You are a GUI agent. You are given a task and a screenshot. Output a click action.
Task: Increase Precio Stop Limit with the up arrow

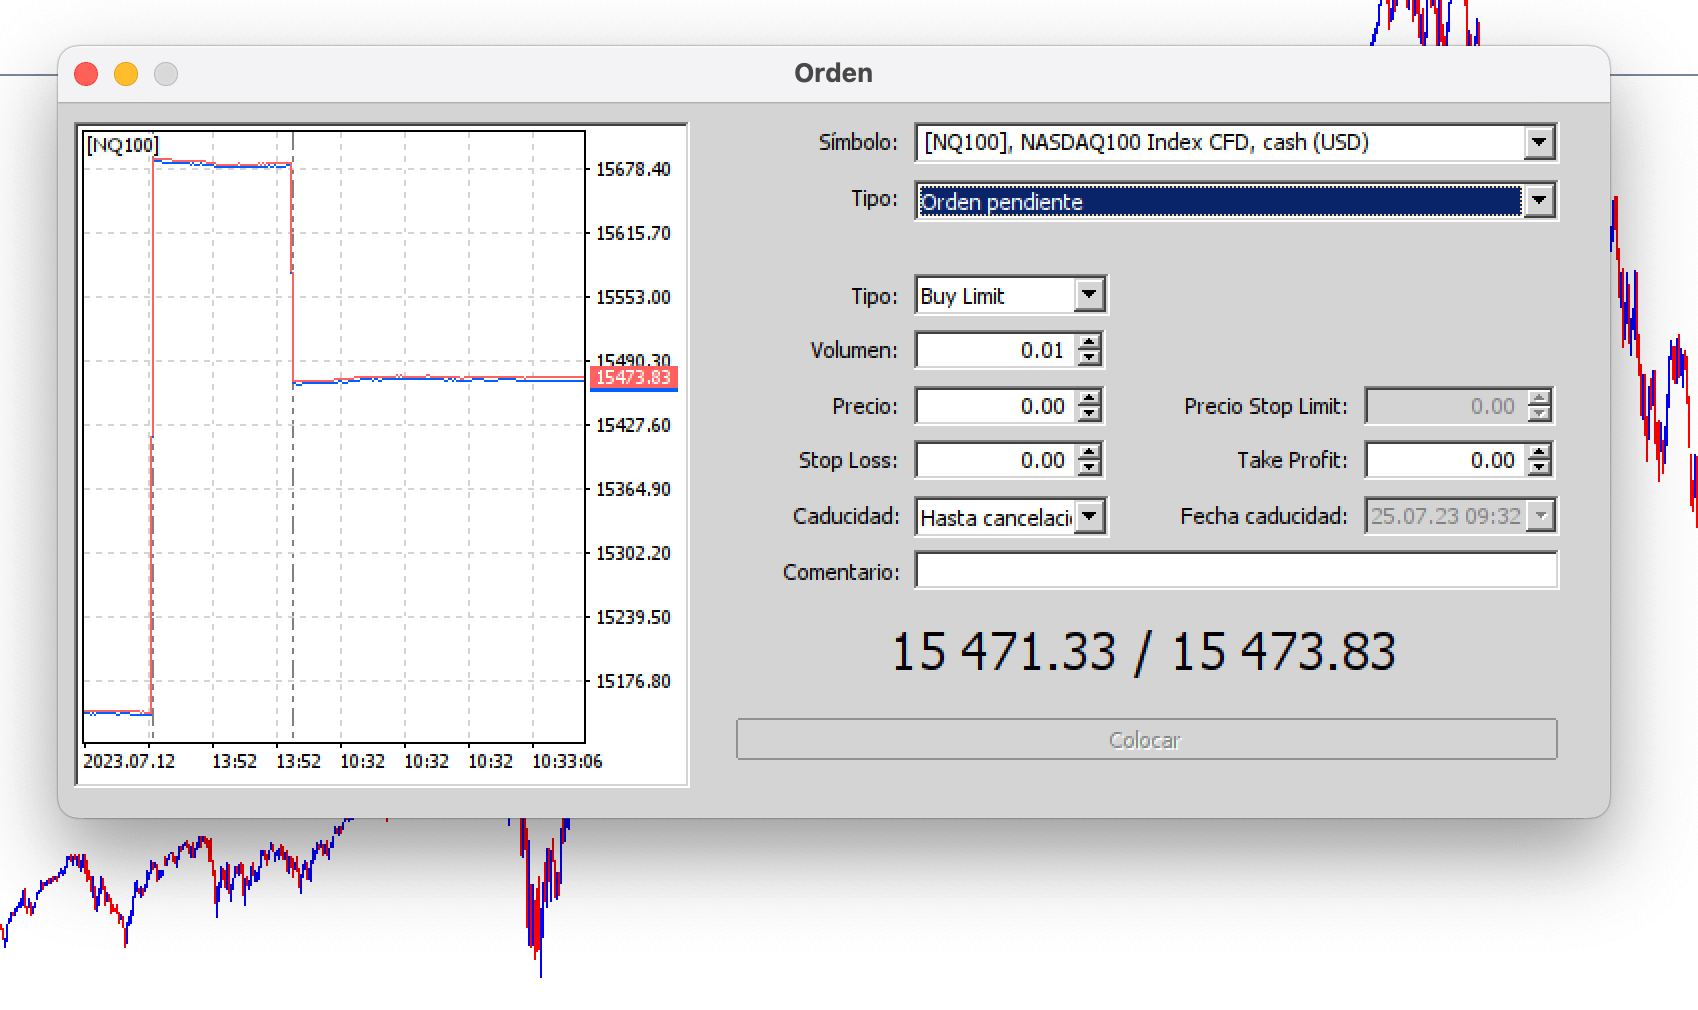coord(1540,398)
